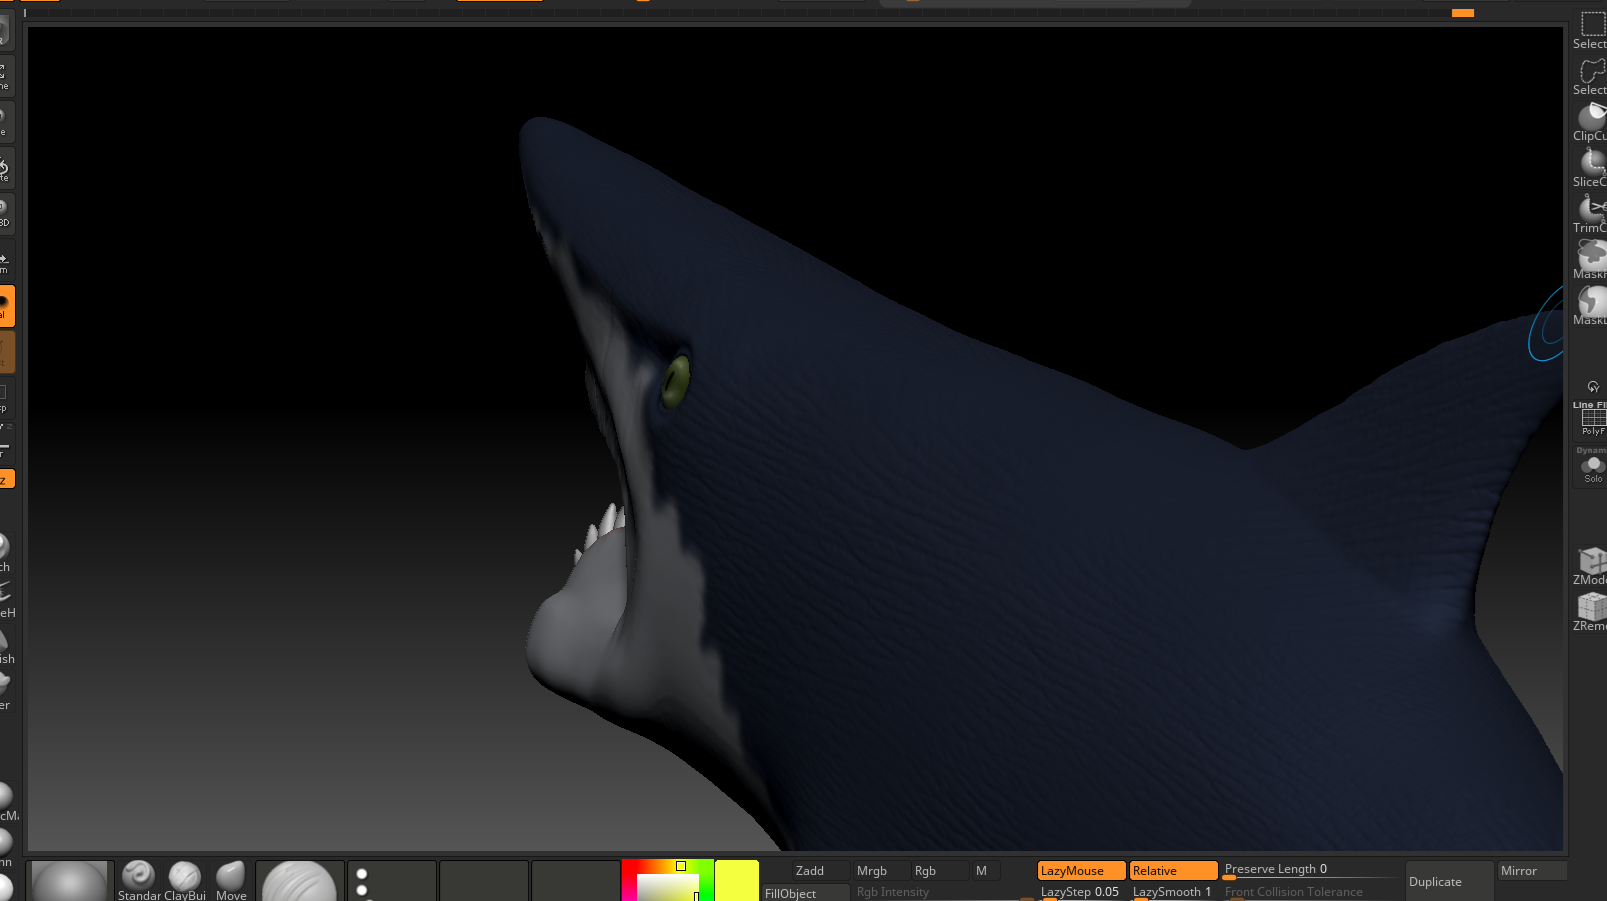Image resolution: width=1607 pixels, height=901 pixels.
Task: Open the stroke type dots selector
Action: pyautogui.click(x=391, y=881)
